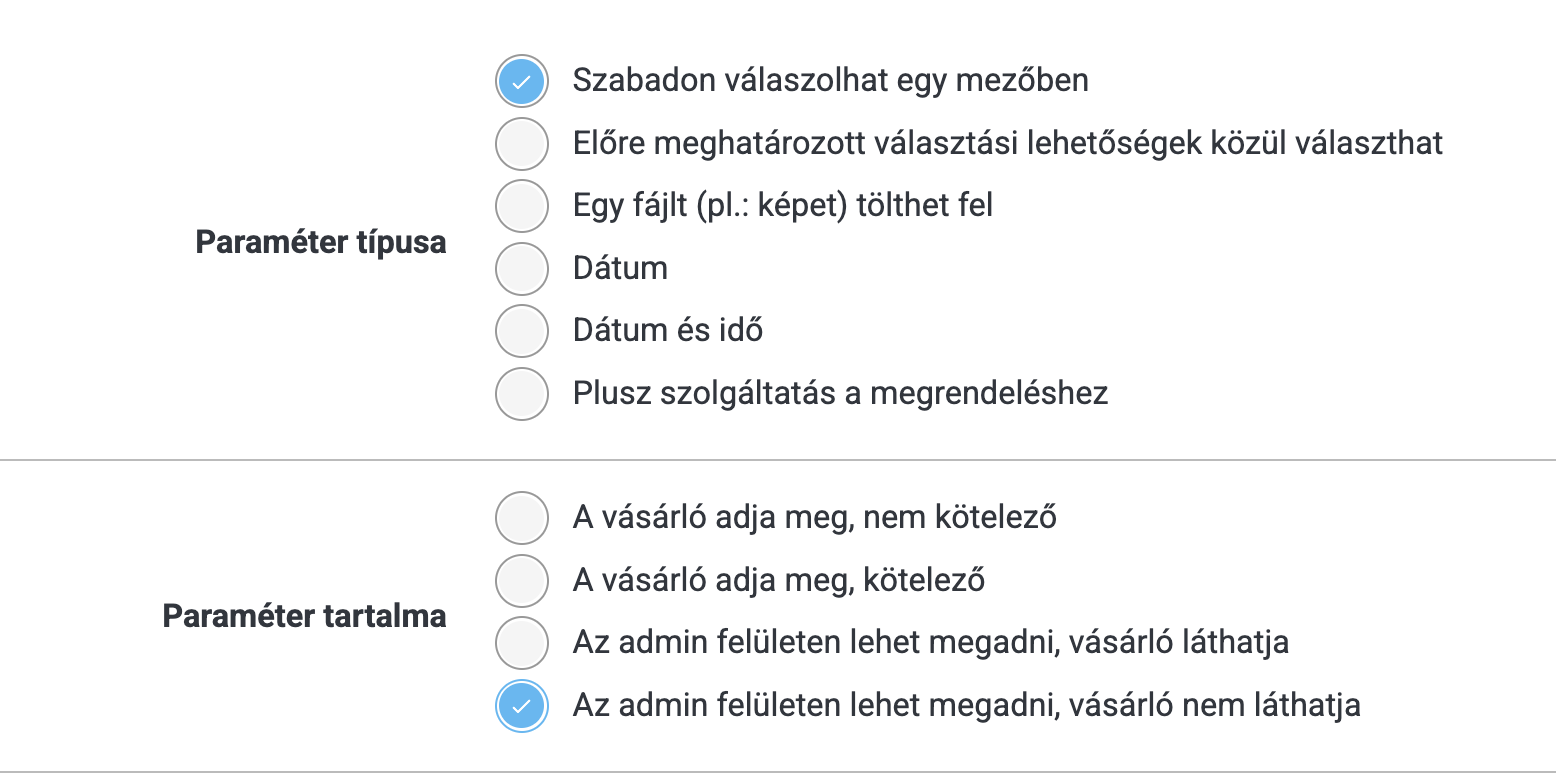The width and height of the screenshot is (1556, 774).
Task: Click the 'Szabadon válaszolhat egy mezőben' label text
Action: tap(830, 80)
